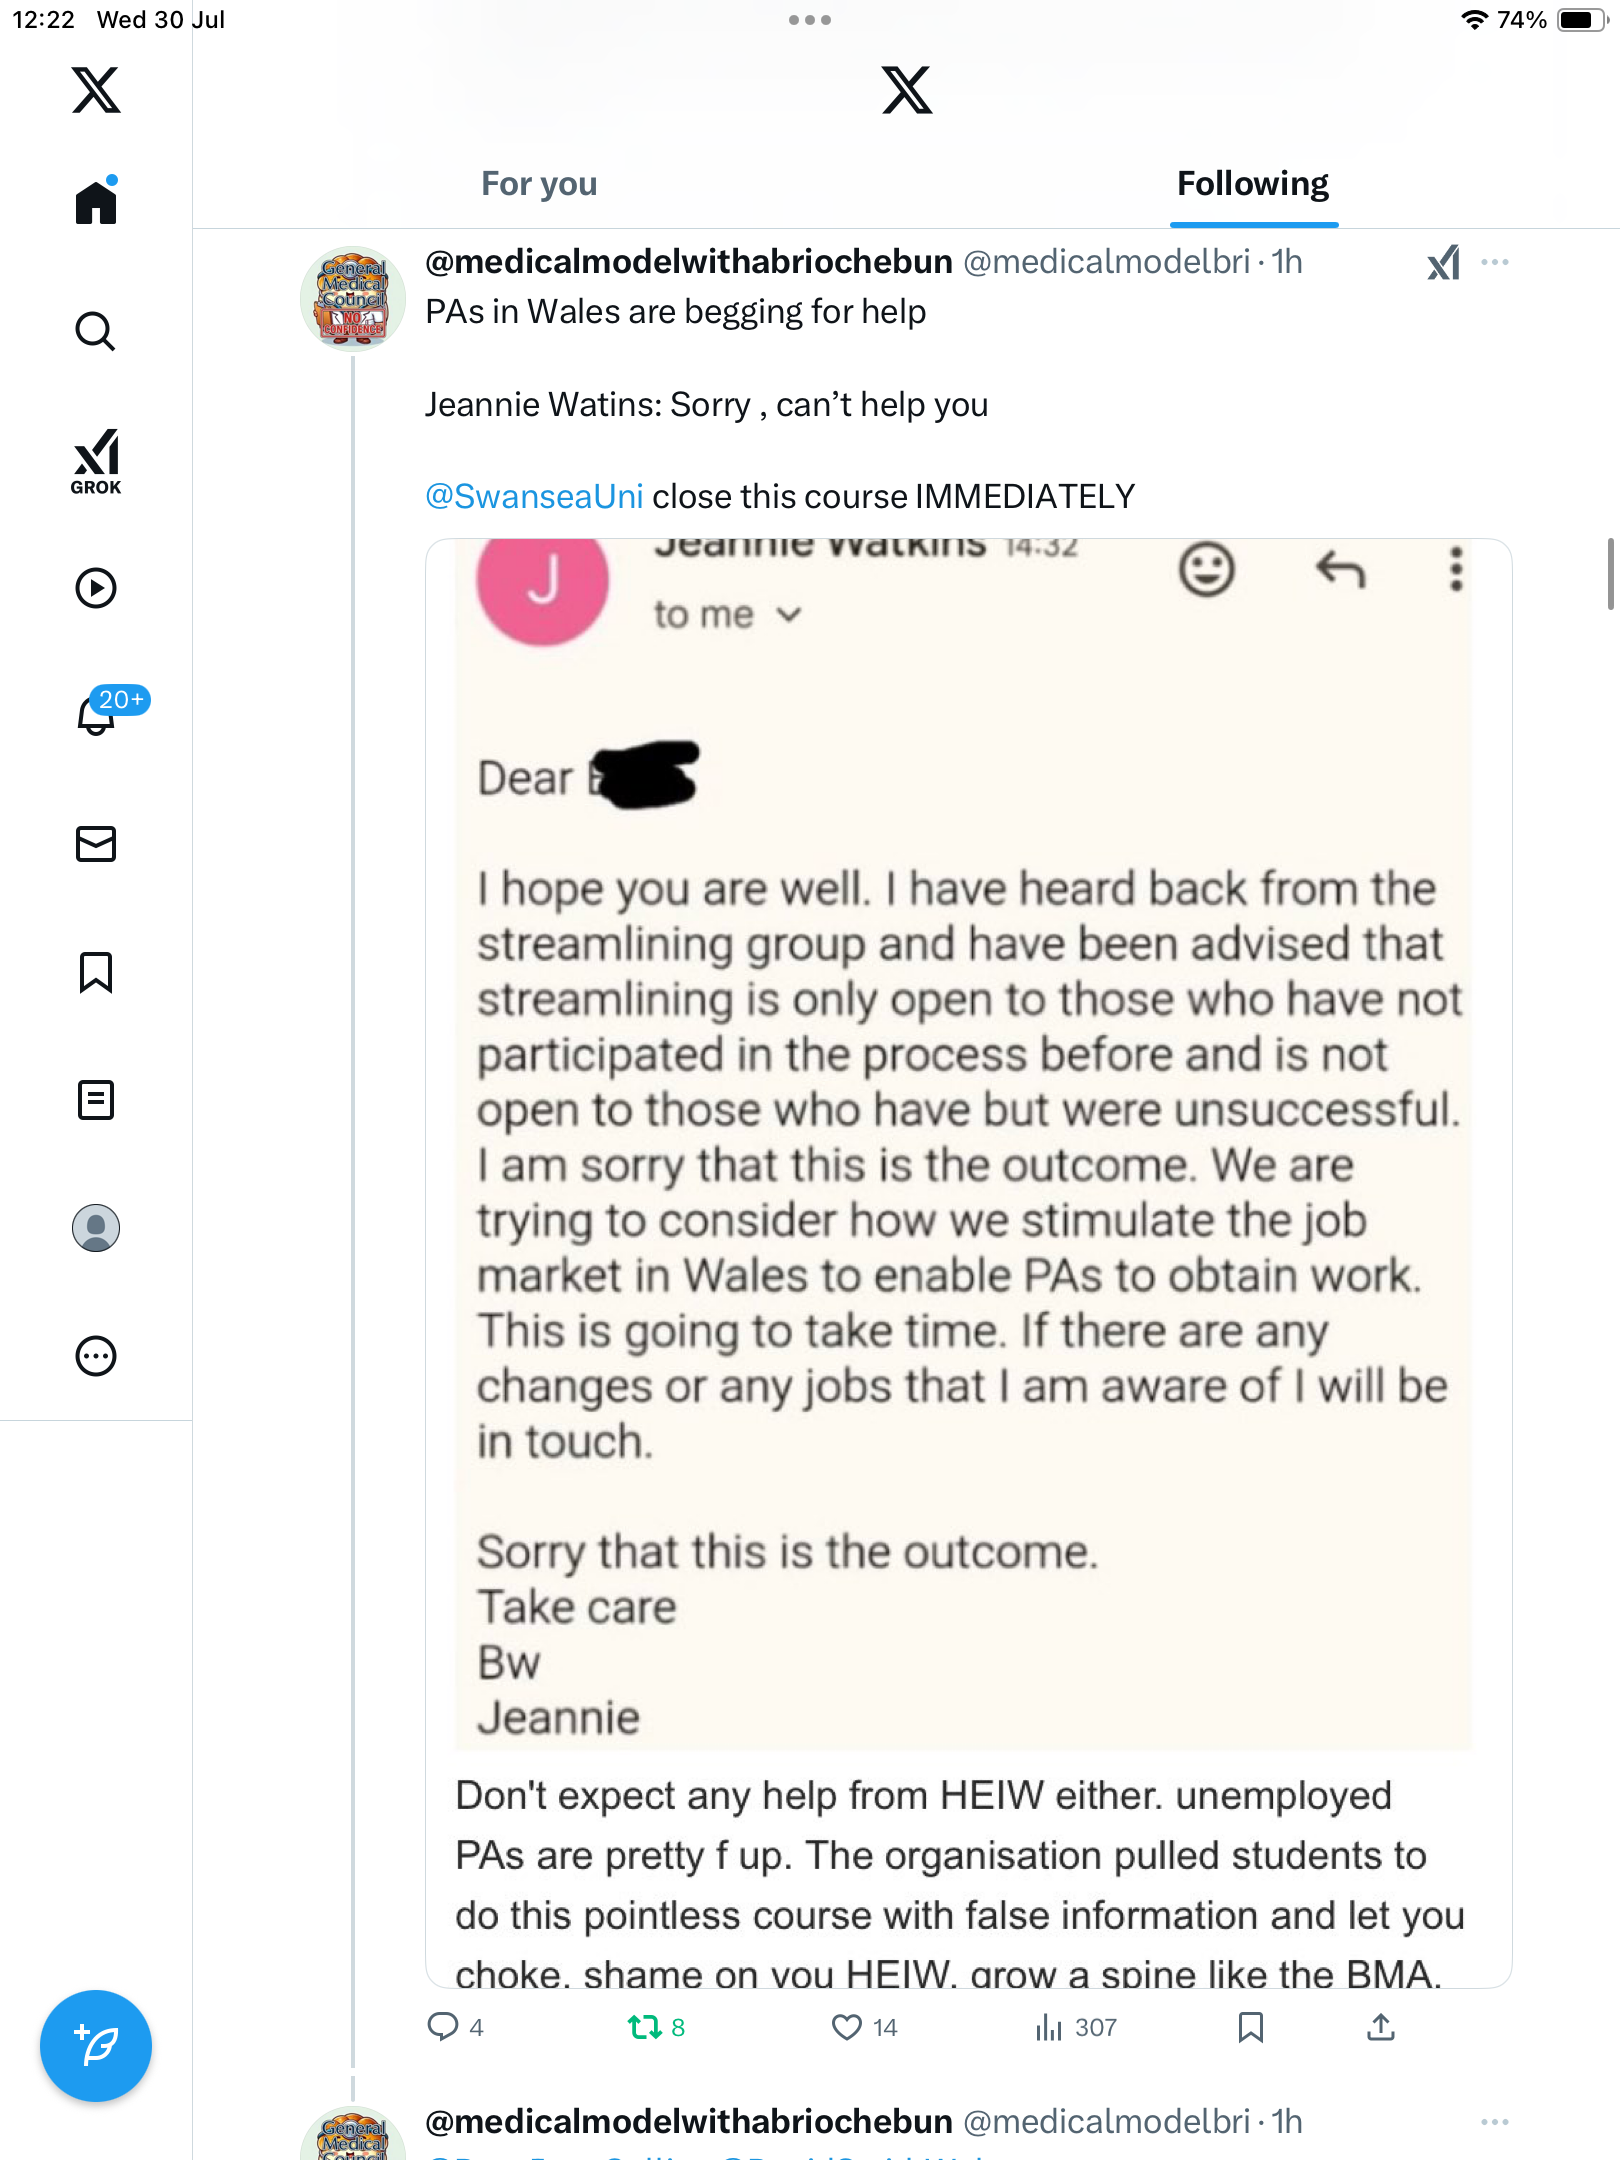The height and width of the screenshot is (2160, 1620).
Task: Open the Home feed icon
Action: tap(96, 202)
